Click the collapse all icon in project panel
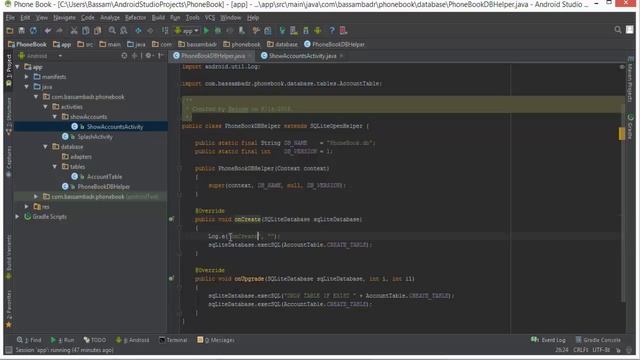Viewport: 640px width, 360px height. 134,56
